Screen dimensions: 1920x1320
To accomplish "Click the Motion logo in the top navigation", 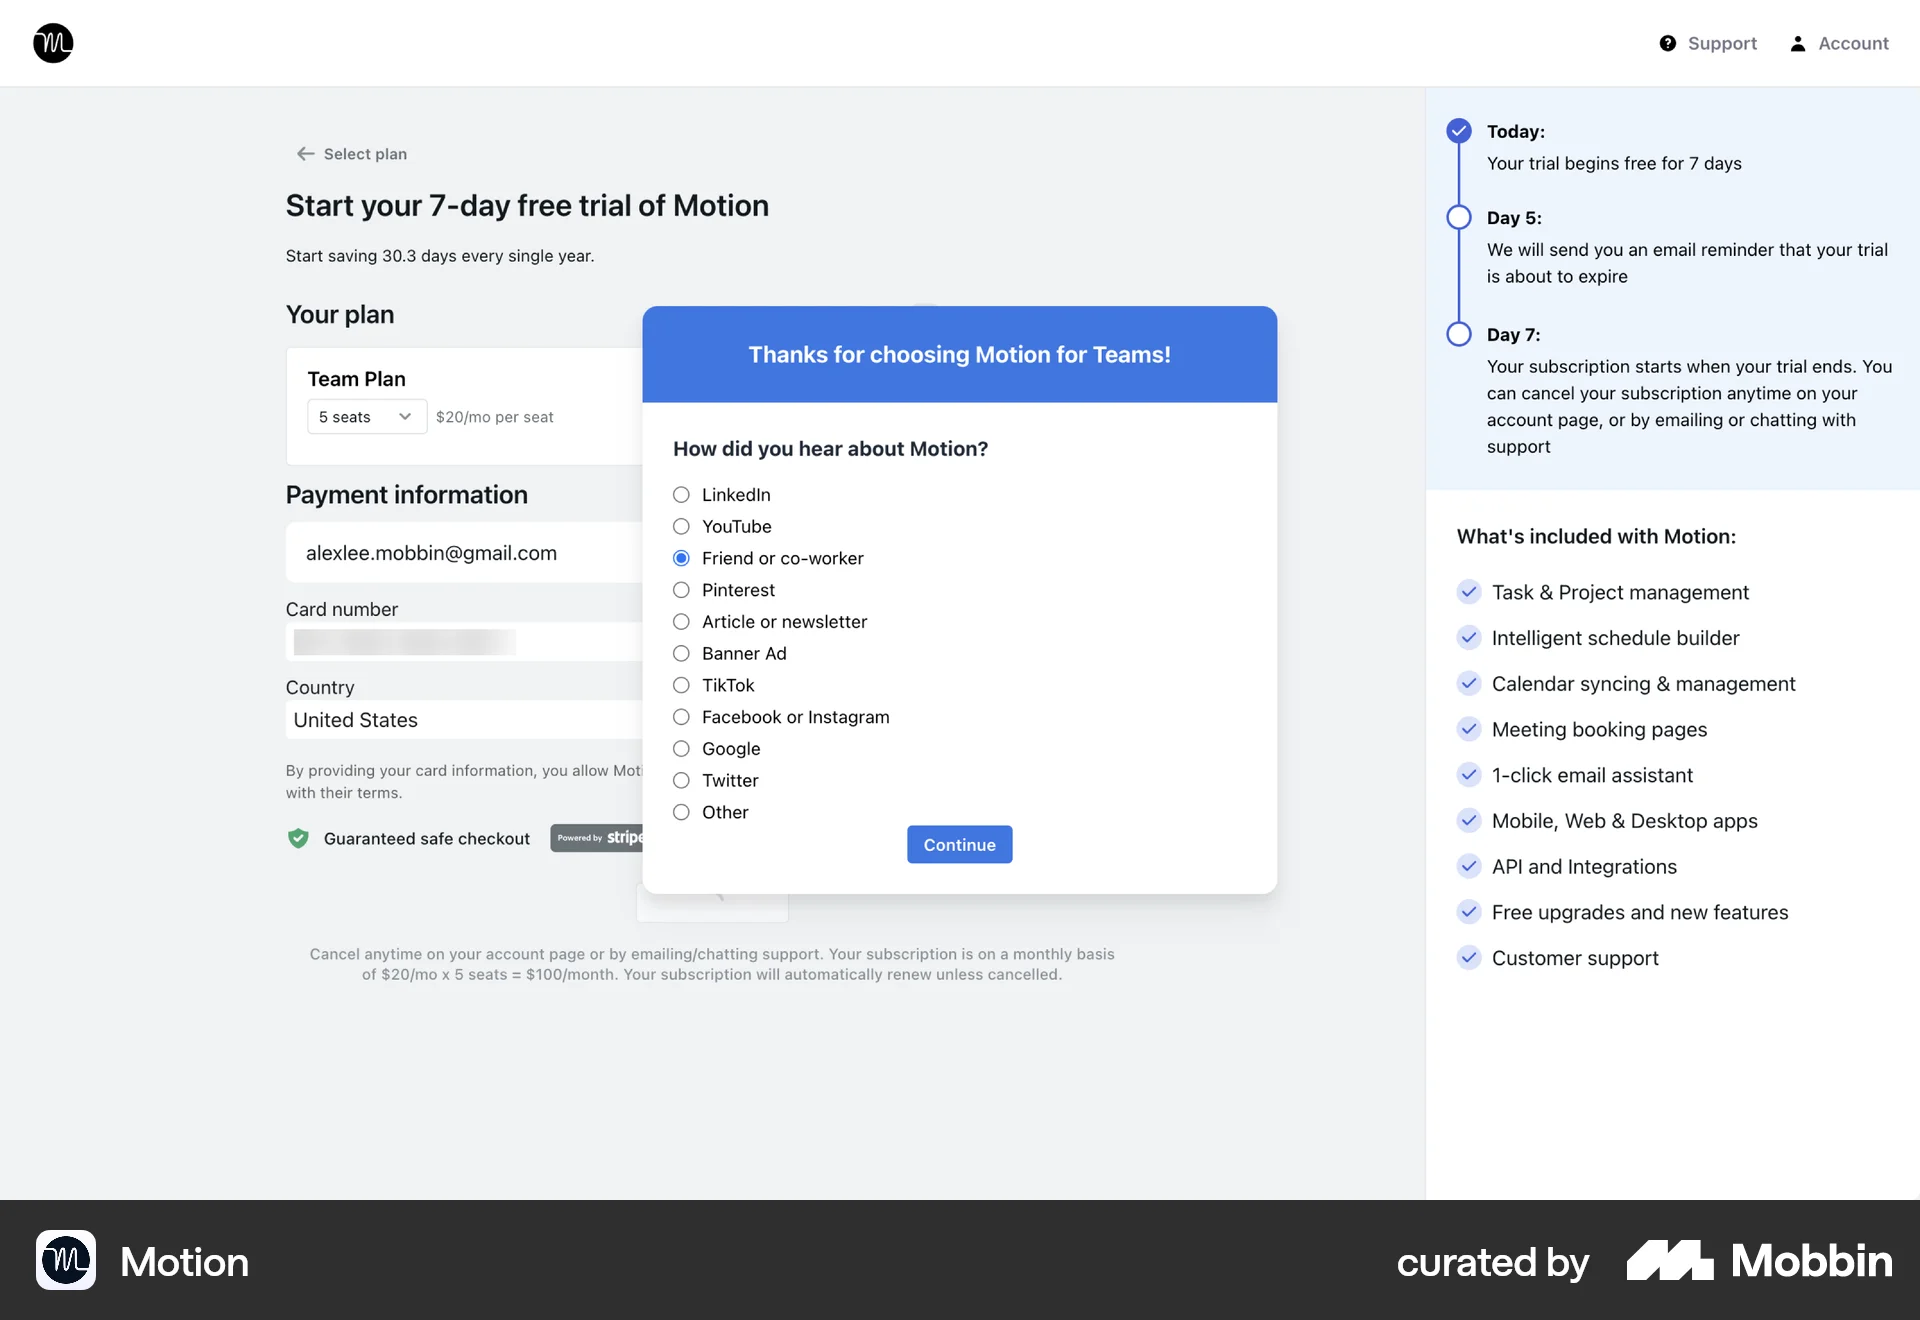I will tap(52, 43).
